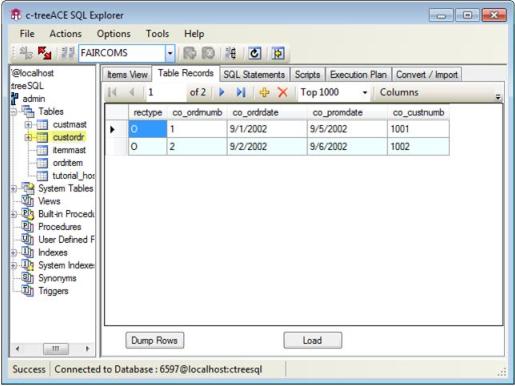
Task: Click the cell containing 9/1/2002
Action: click(267, 129)
